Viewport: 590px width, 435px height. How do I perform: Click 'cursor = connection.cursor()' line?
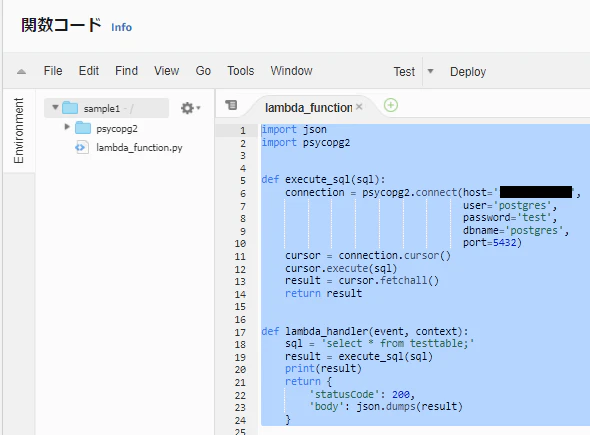(x=368, y=256)
